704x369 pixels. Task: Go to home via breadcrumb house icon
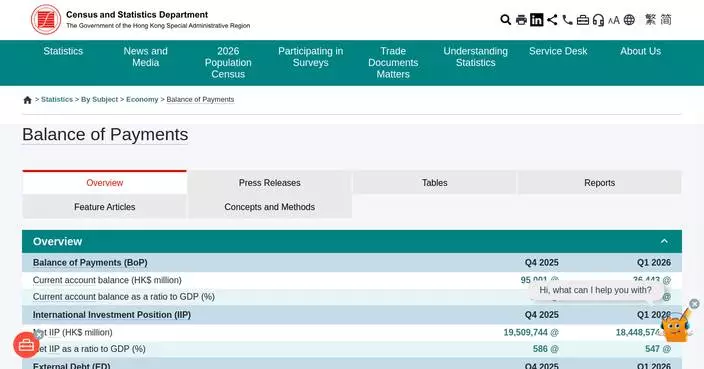(27, 100)
